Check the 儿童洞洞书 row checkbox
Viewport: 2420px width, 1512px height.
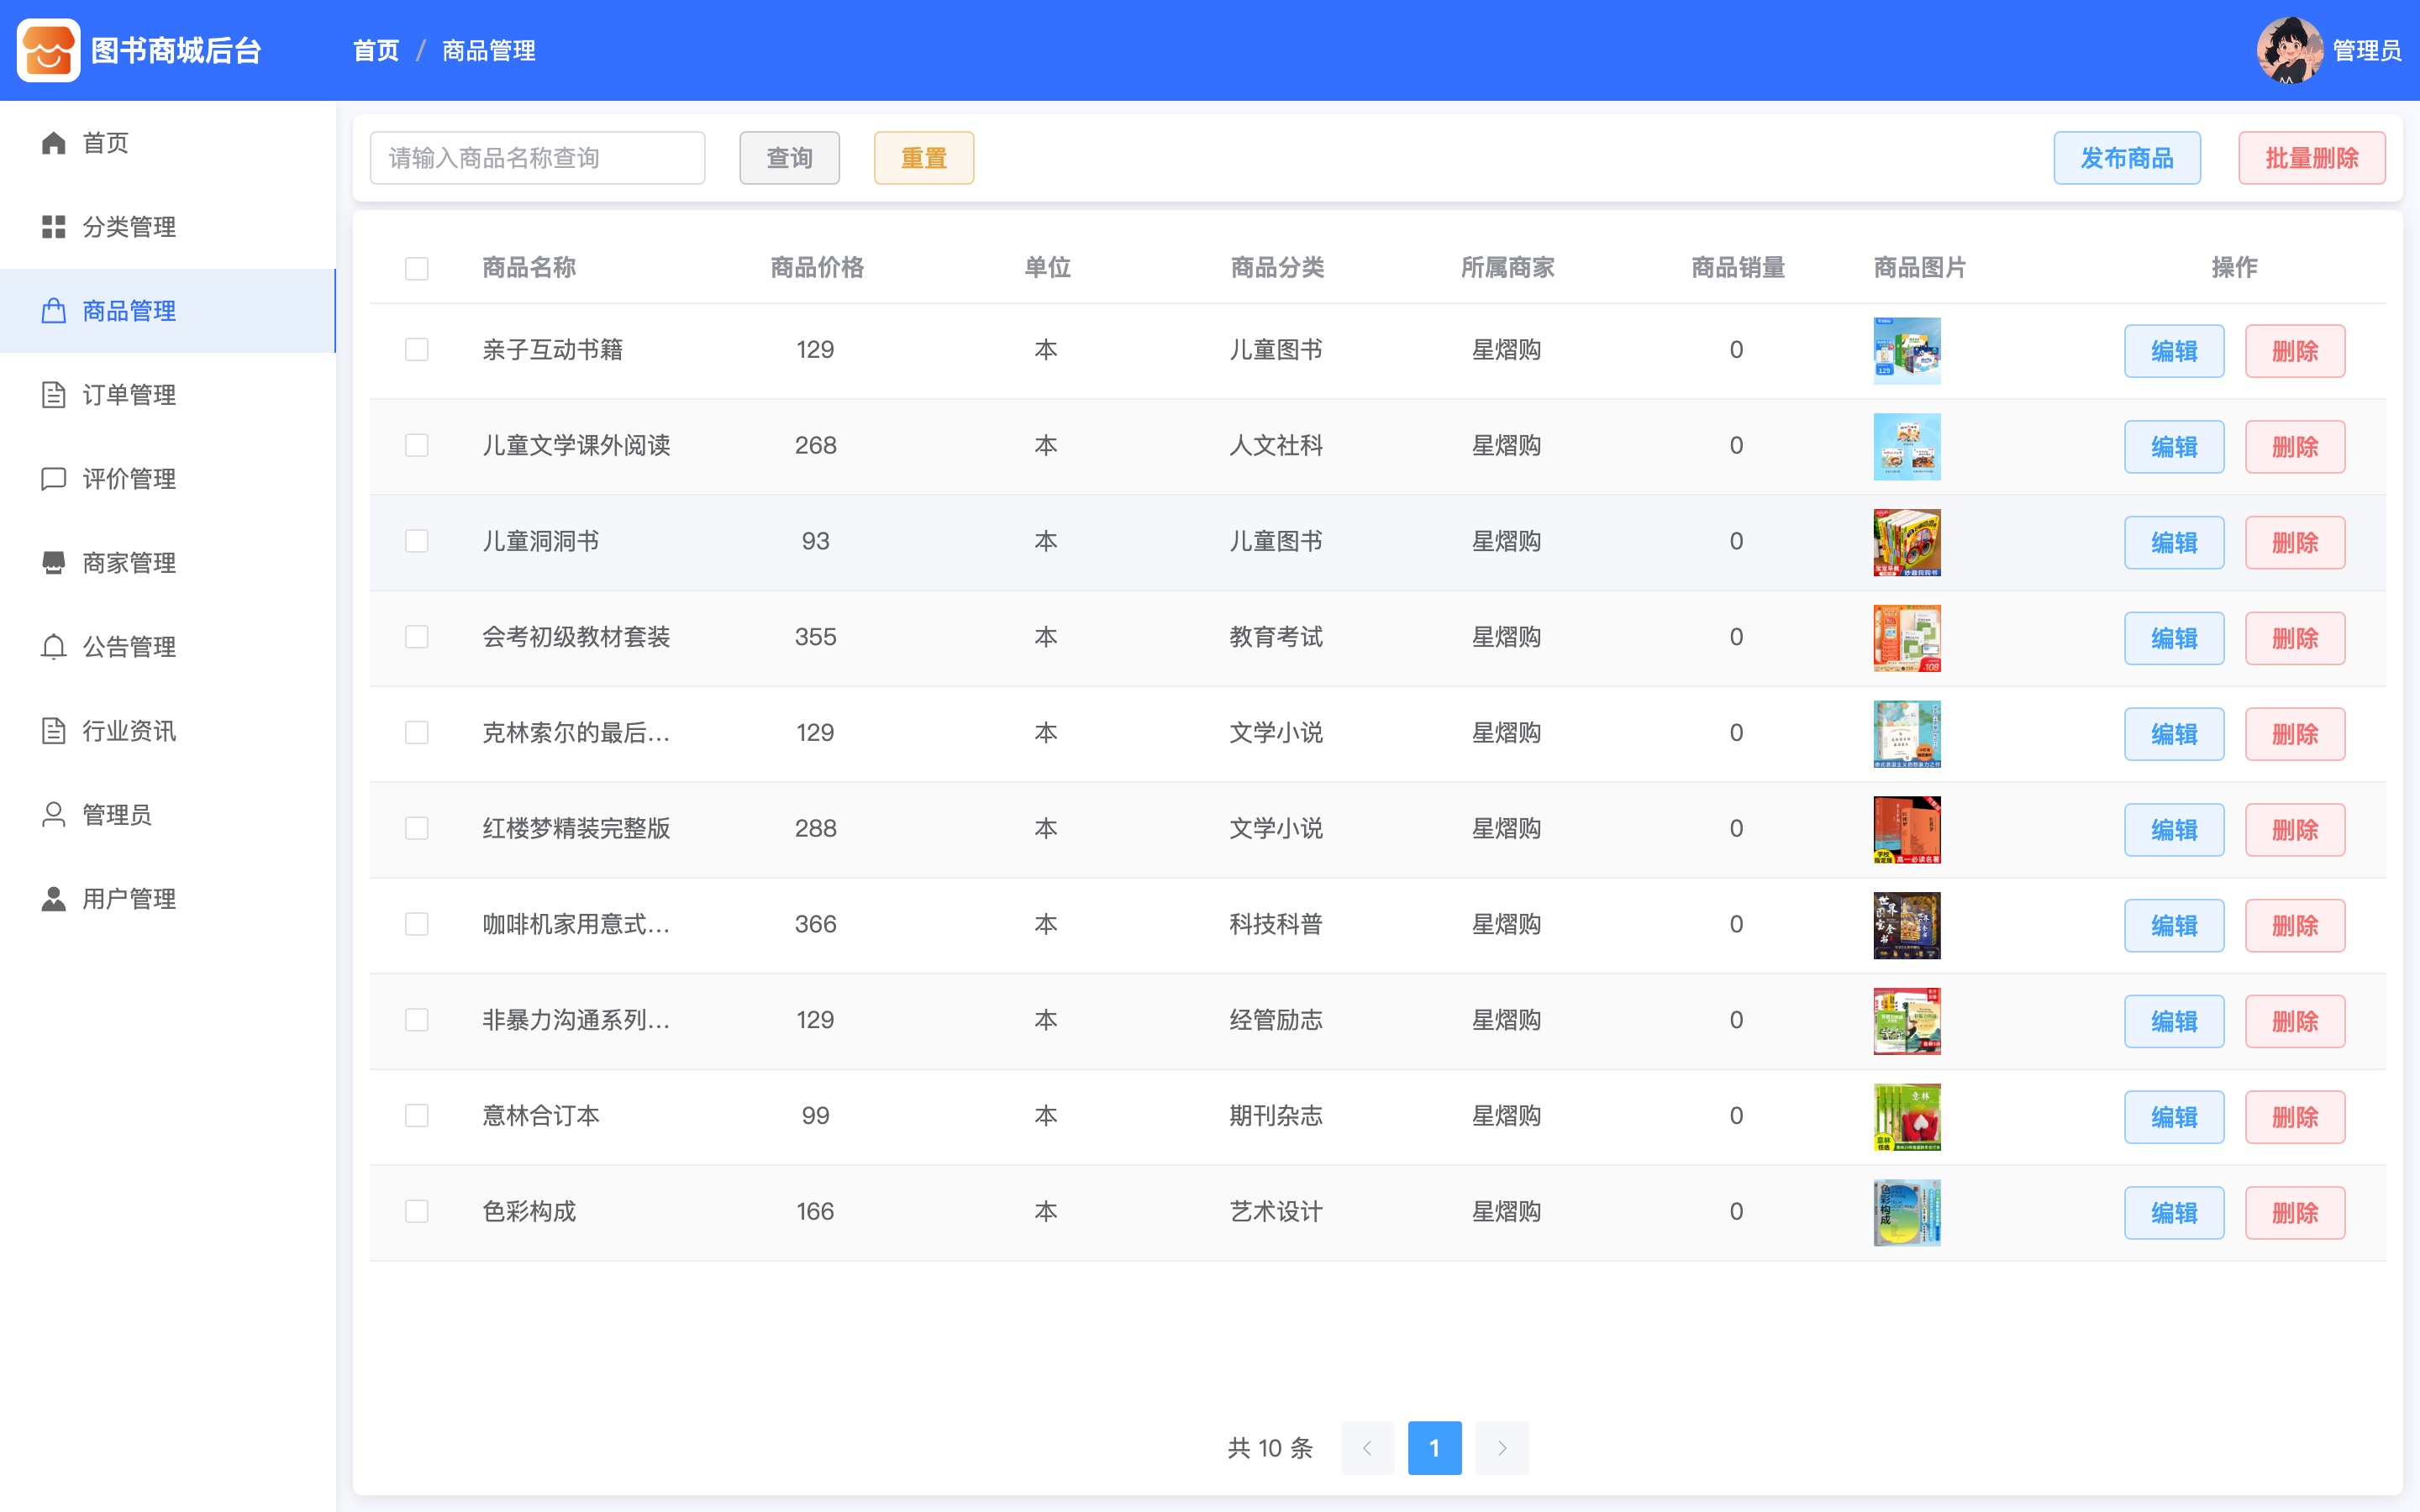[417, 541]
